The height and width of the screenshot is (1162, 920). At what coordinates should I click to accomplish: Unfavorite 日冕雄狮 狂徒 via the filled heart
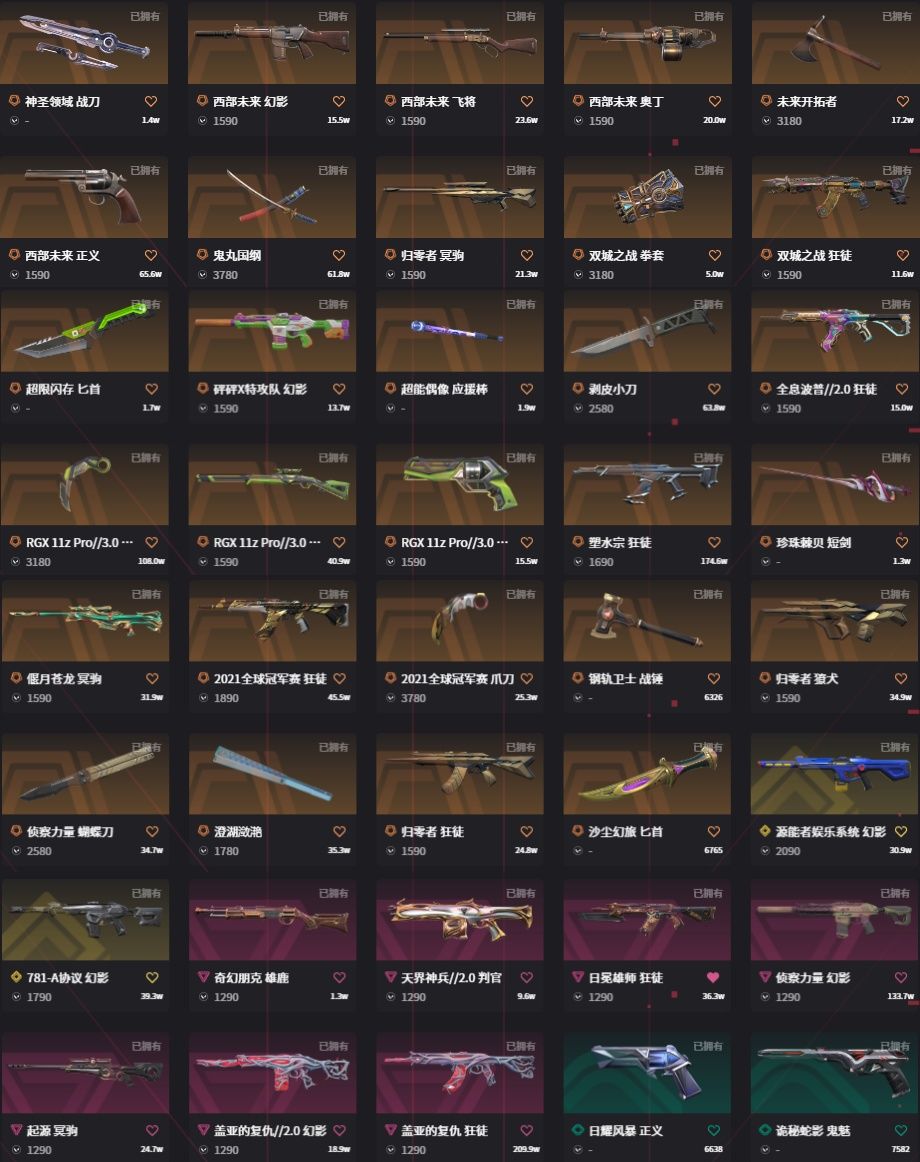pos(713,977)
